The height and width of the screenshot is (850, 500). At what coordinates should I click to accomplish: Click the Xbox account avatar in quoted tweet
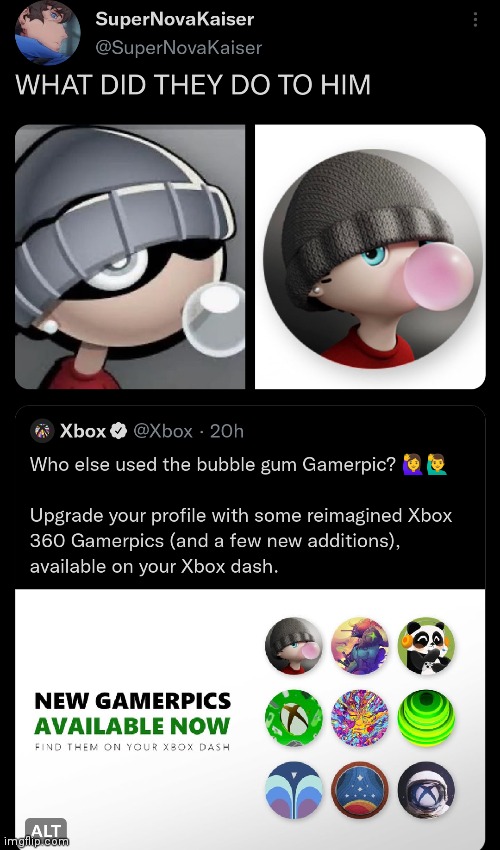point(42,431)
